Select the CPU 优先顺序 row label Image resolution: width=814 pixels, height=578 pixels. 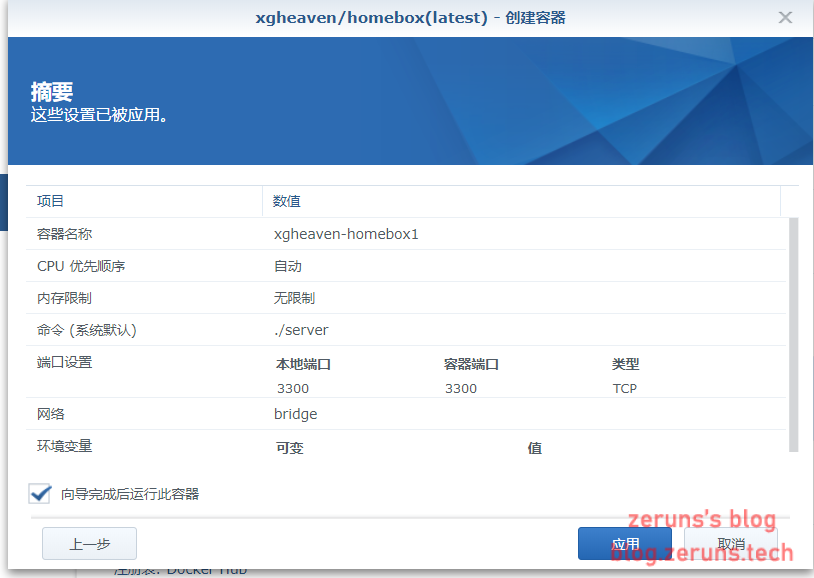(x=81, y=266)
